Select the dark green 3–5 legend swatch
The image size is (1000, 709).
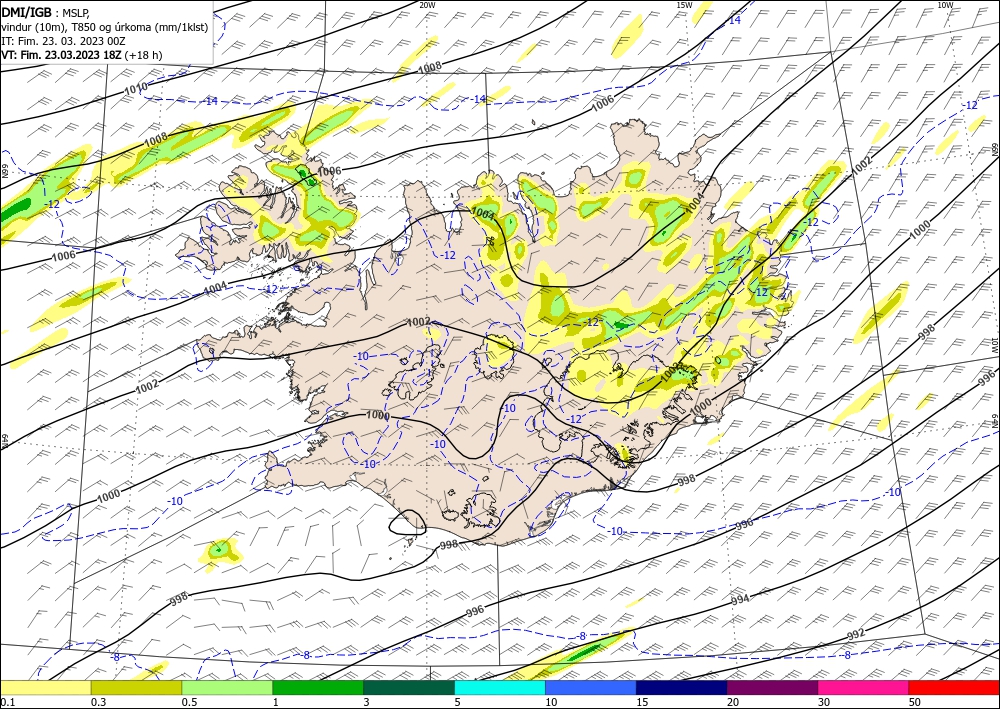(x=409, y=687)
